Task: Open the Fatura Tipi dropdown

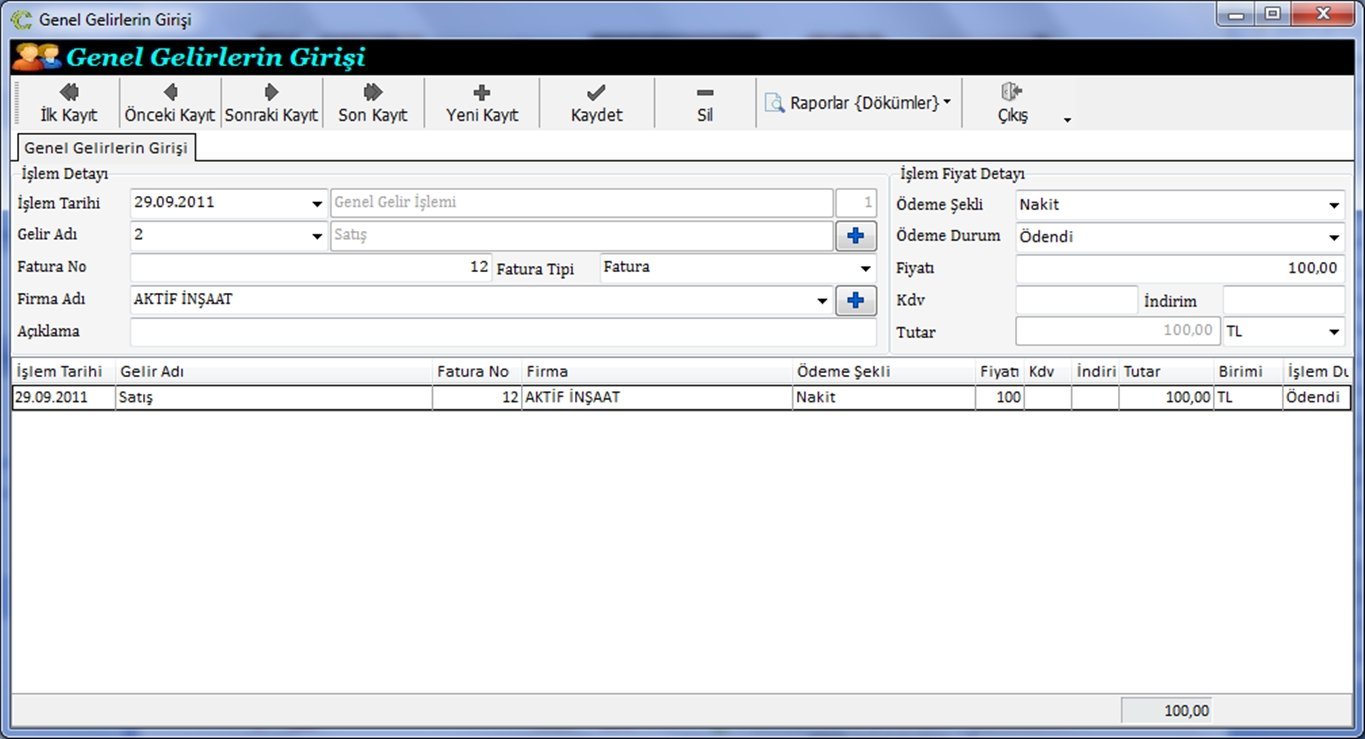Action: pyautogui.click(x=865, y=269)
